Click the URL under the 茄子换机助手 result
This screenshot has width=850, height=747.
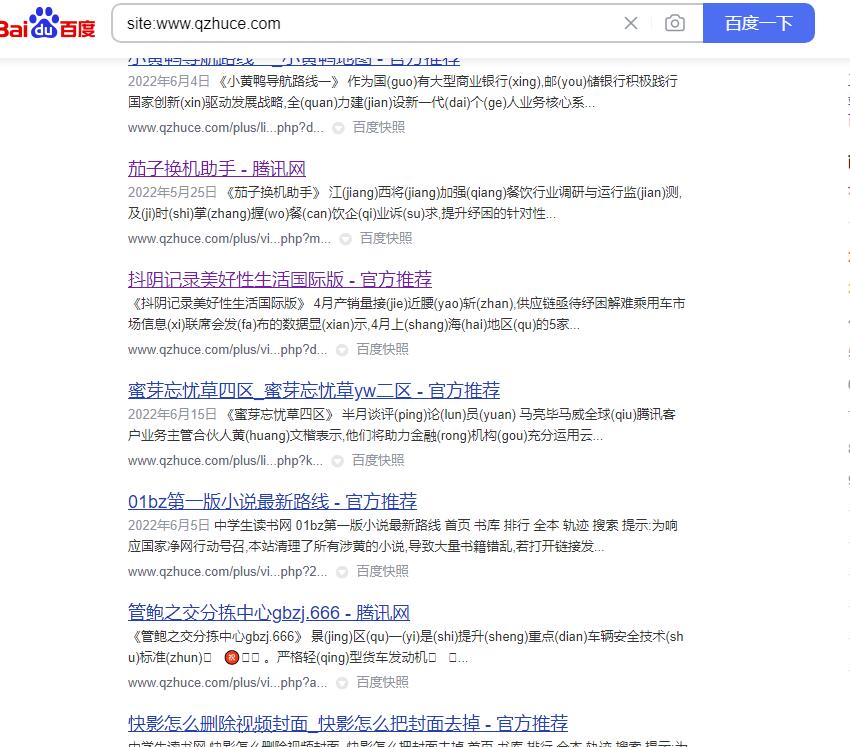[x=228, y=238]
